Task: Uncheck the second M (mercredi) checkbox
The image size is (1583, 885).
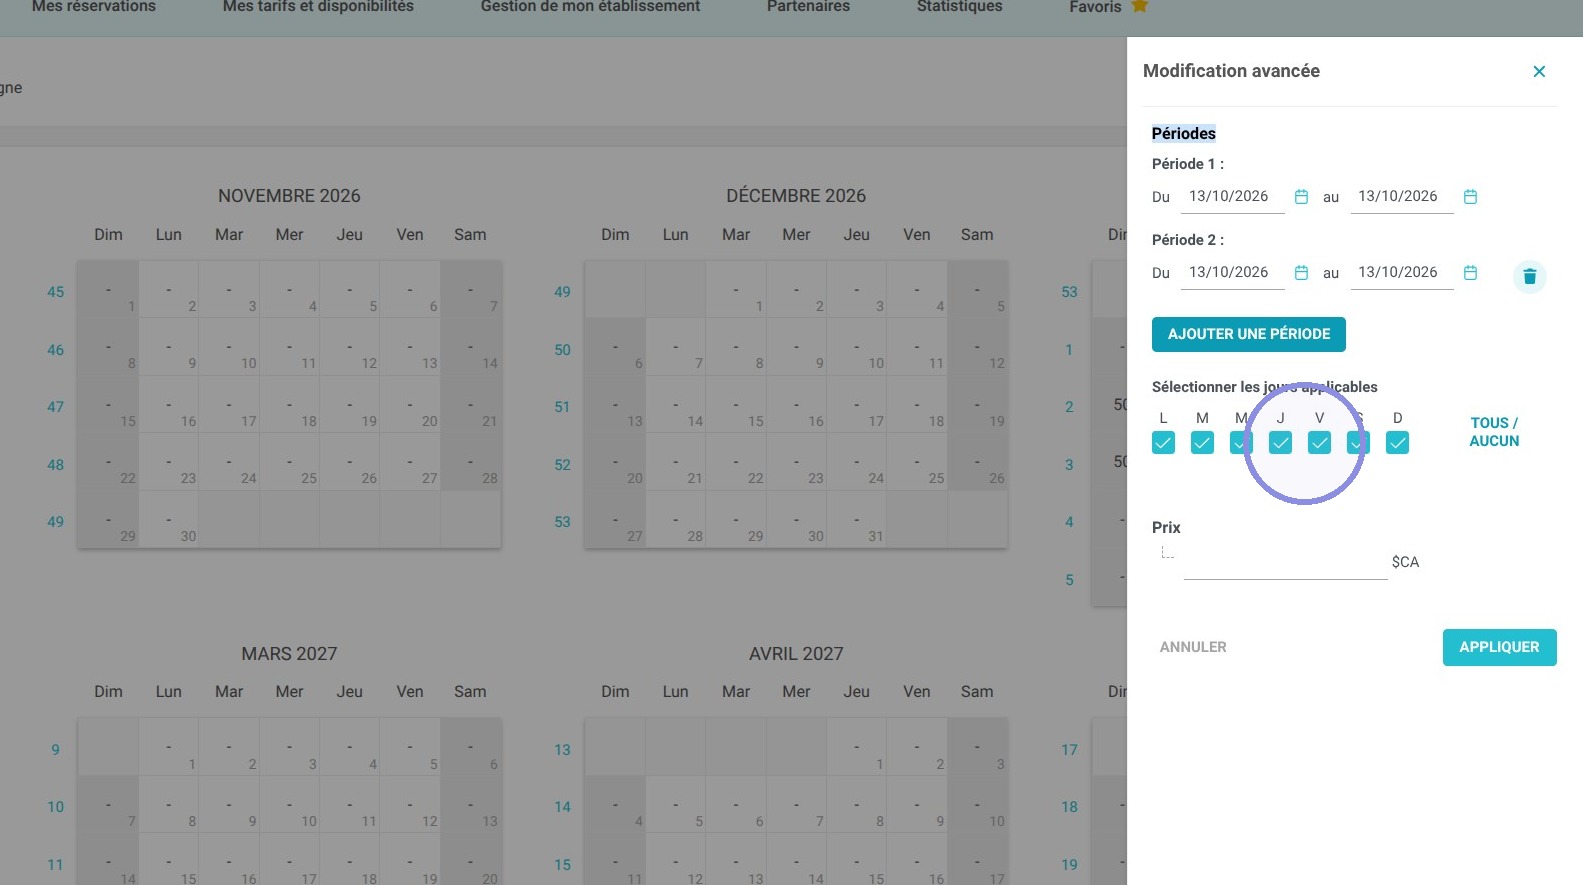Action: pos(1241,442)
